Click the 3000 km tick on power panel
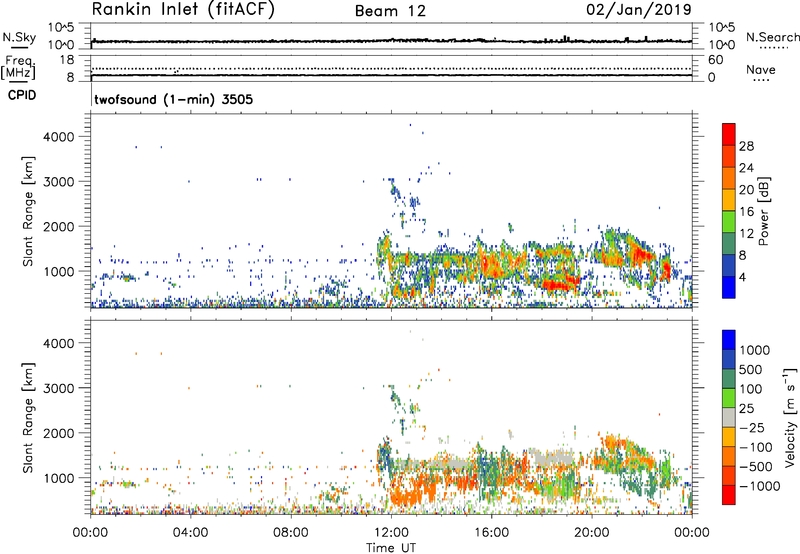The height and width of the screenshot is (554, 800). coord(59,182)
